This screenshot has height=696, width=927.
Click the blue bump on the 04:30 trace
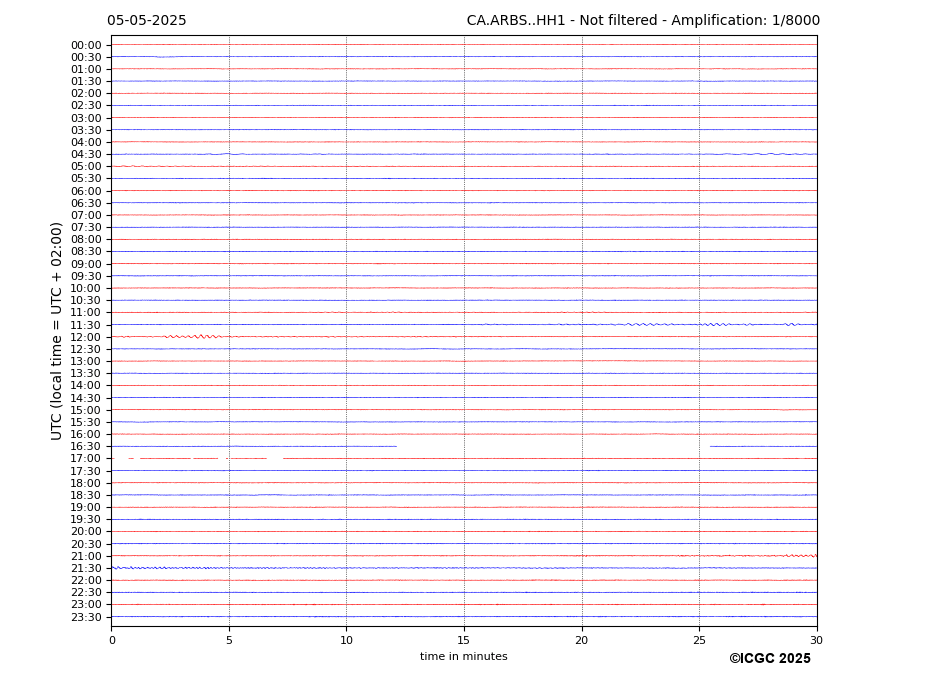[228, 154]
